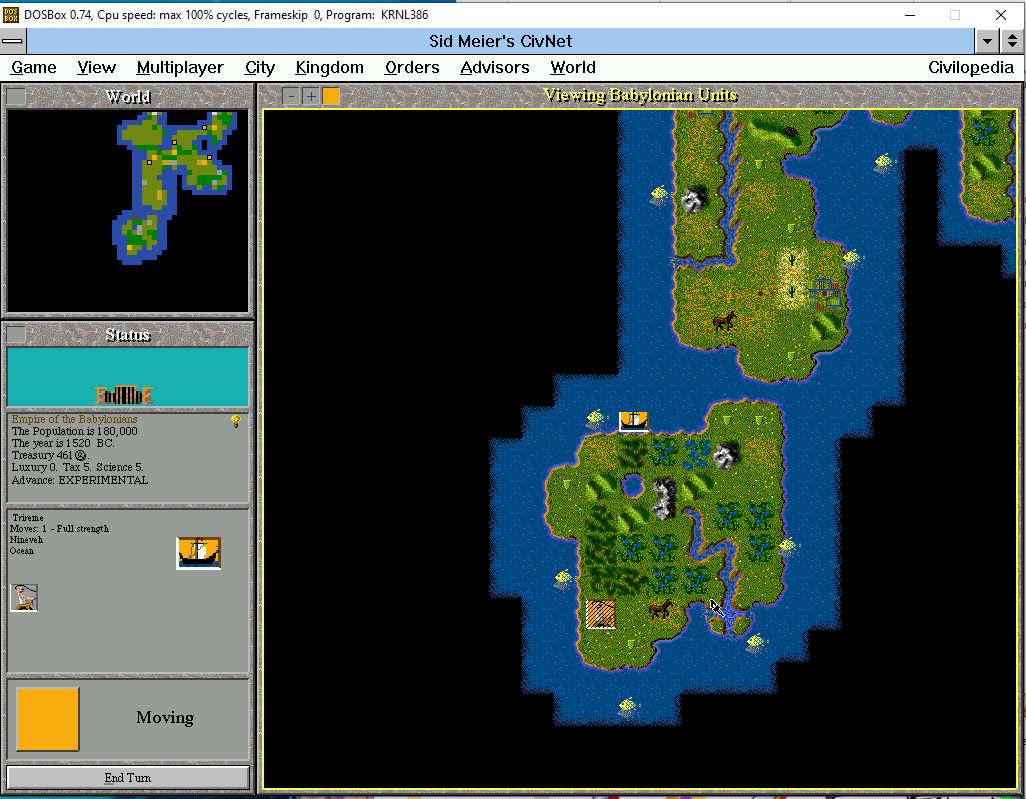Click the fish resource next to the city
This screenshot has height=799, width=1026.
click(x=853, y=257)
